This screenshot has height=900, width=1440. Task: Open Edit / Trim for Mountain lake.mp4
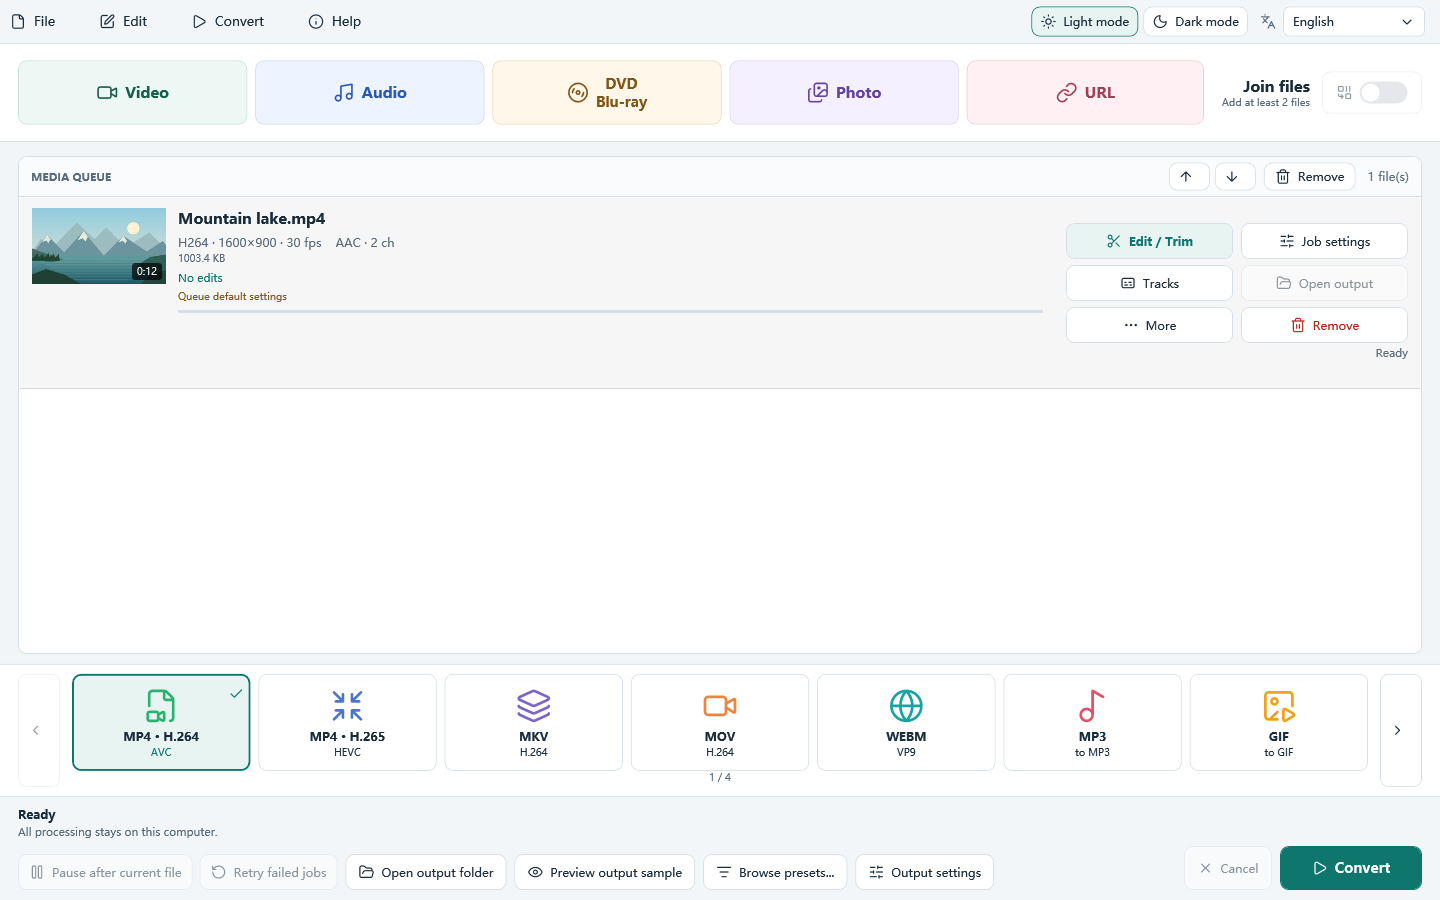(1149, 241)
